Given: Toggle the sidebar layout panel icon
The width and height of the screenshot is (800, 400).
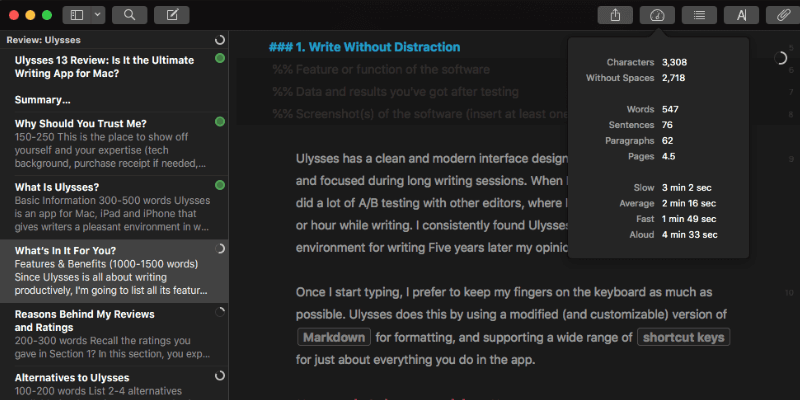Looking at the screenshot, I should tap(77, 15).
